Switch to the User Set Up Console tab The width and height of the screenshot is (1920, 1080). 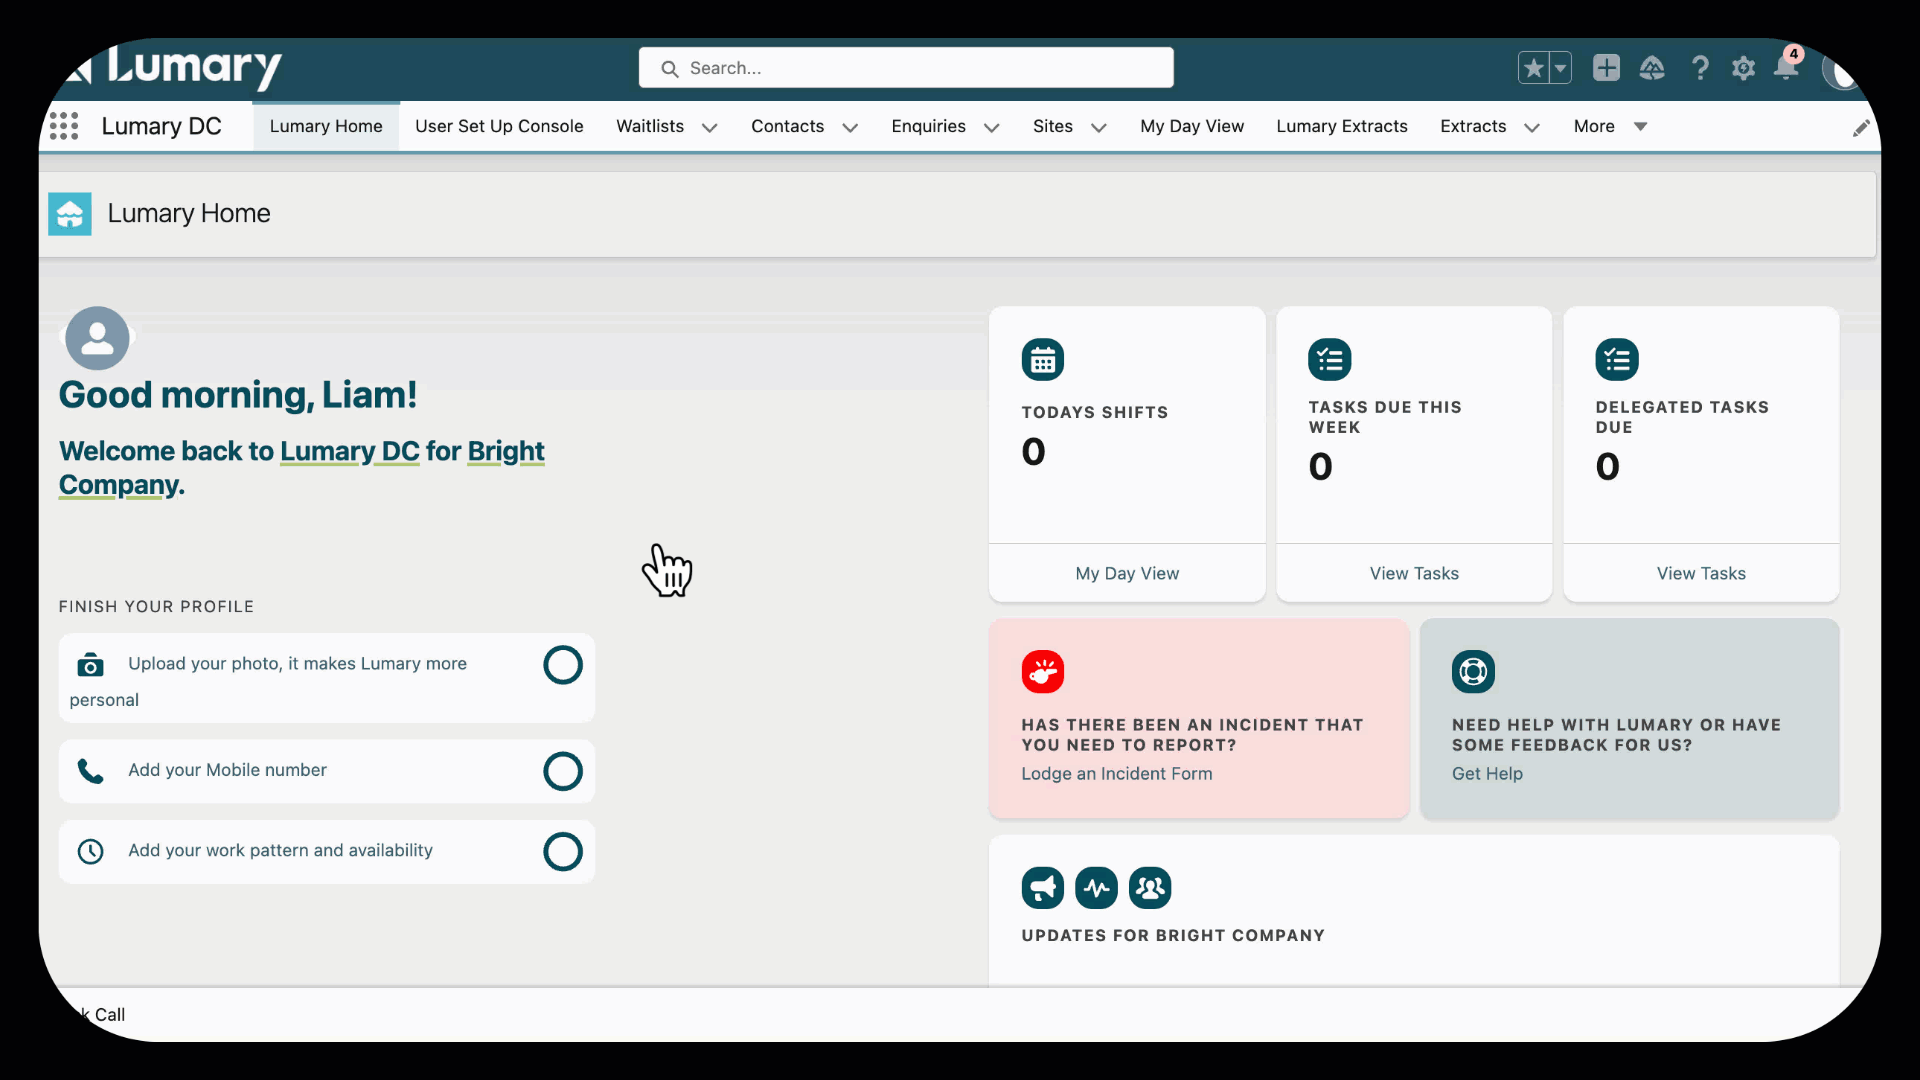pos(499,126)
